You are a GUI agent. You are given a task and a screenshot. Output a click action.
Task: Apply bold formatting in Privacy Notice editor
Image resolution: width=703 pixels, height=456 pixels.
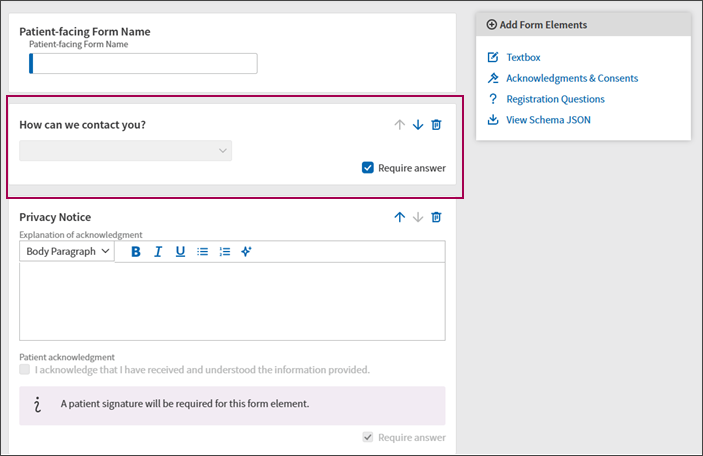(x=135, y=252)
